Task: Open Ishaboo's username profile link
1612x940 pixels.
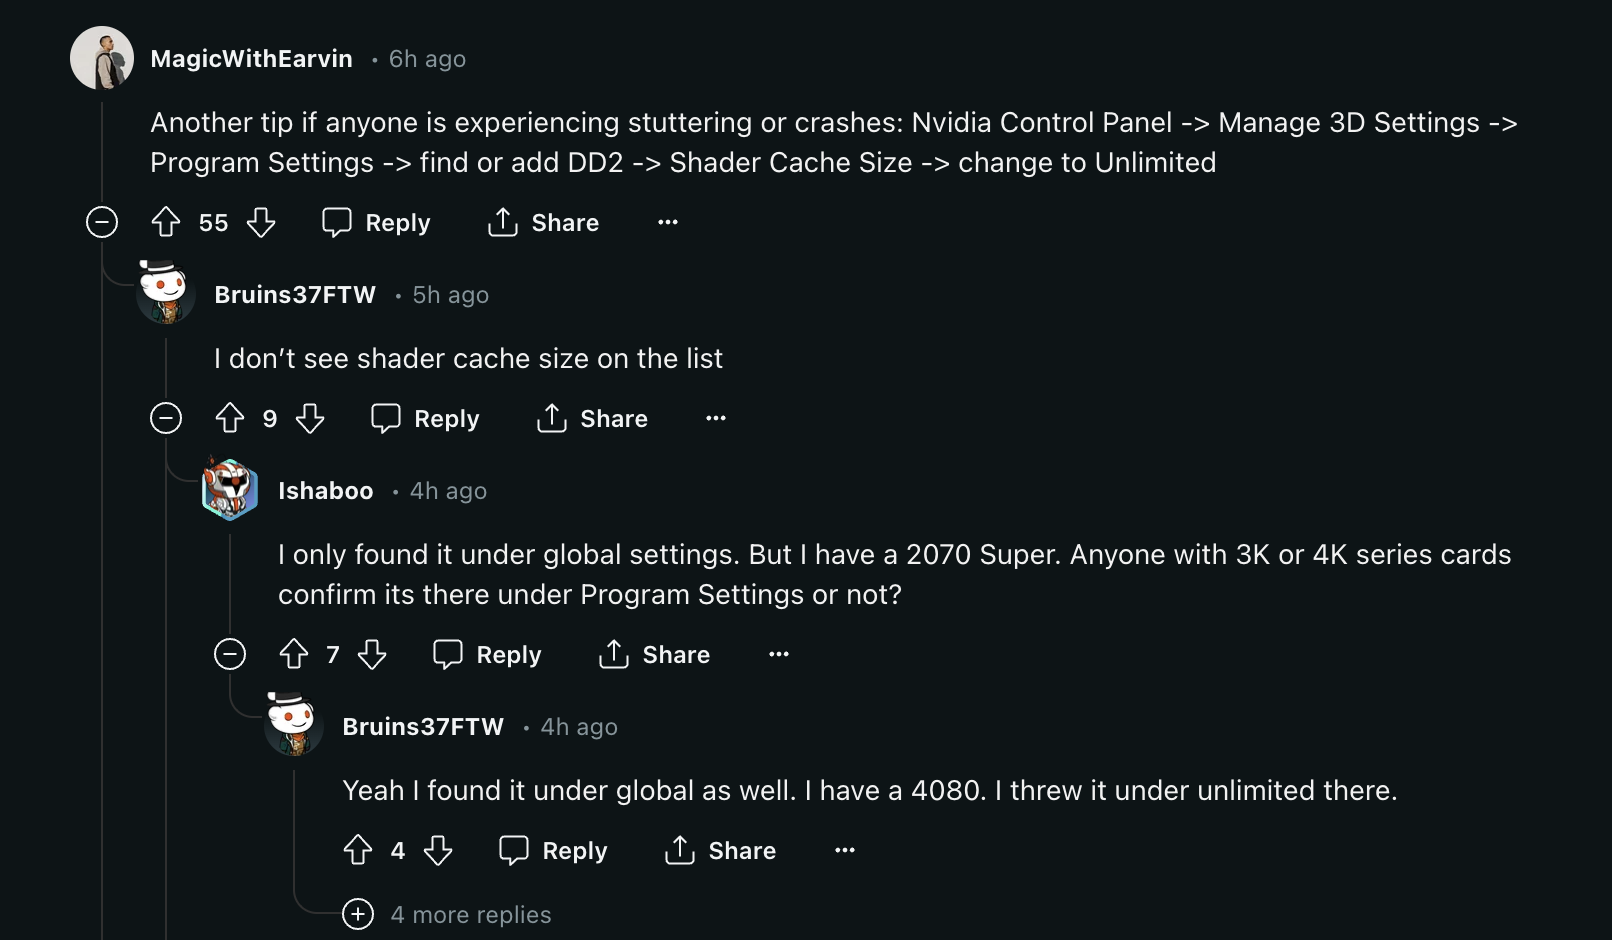Action: 326,491
